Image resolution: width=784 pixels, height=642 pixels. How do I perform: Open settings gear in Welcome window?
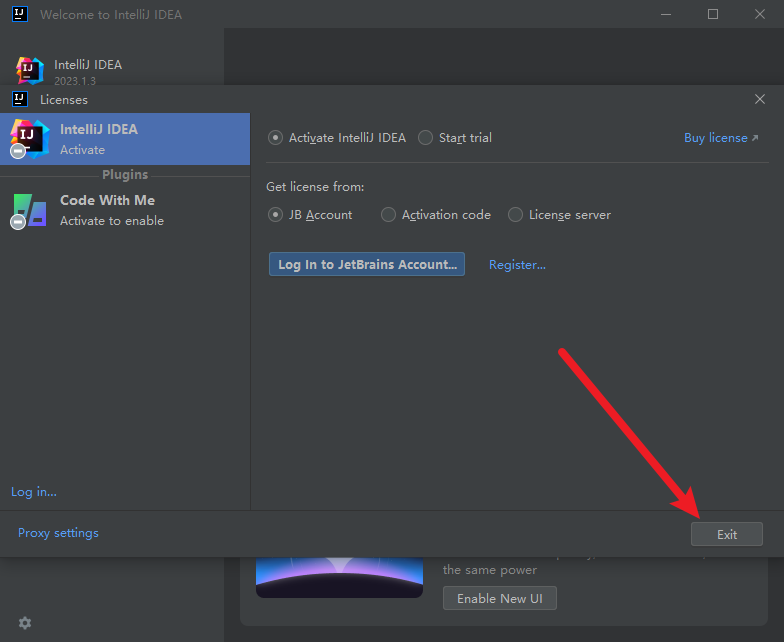coord(24,622)
